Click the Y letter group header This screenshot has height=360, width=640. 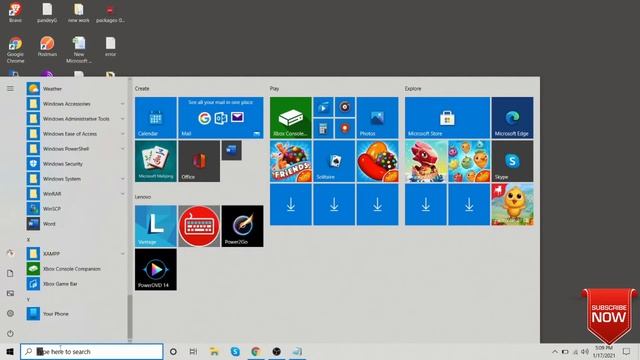click(29, 300)
